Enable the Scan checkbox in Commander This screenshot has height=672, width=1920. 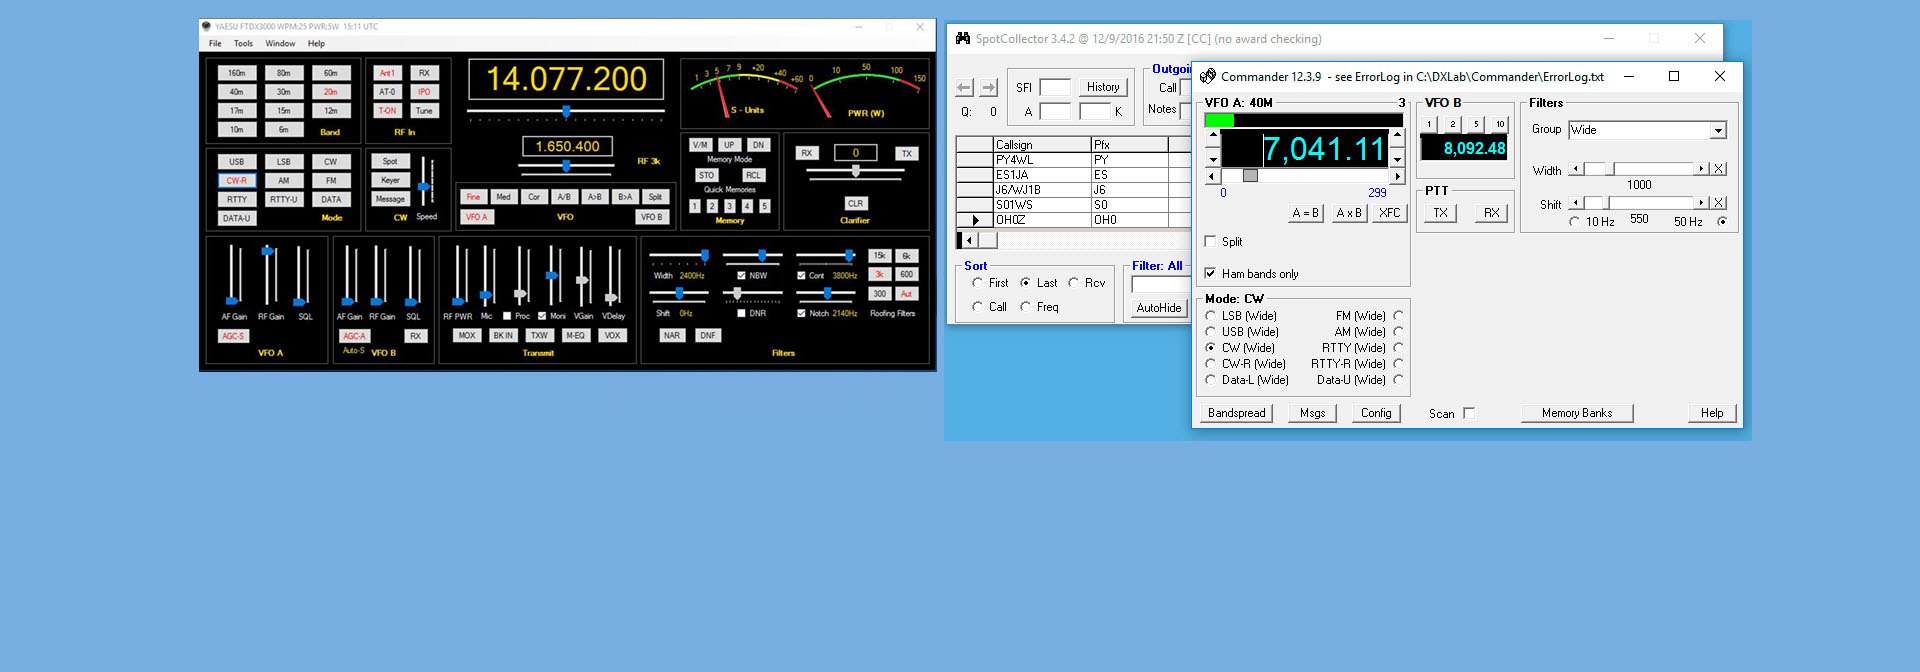(1469, 413)
